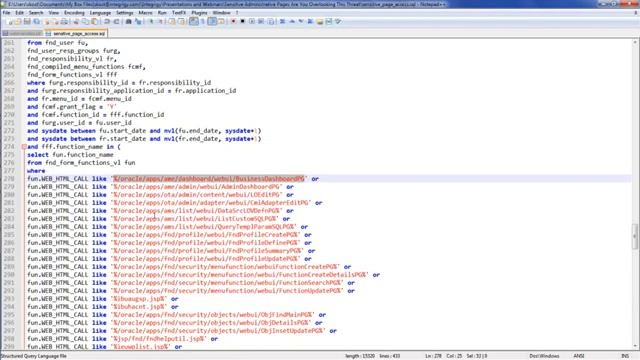The image size is (640, 360).
Task: Click the Paste toolbar icon
Action: [94, 21]
